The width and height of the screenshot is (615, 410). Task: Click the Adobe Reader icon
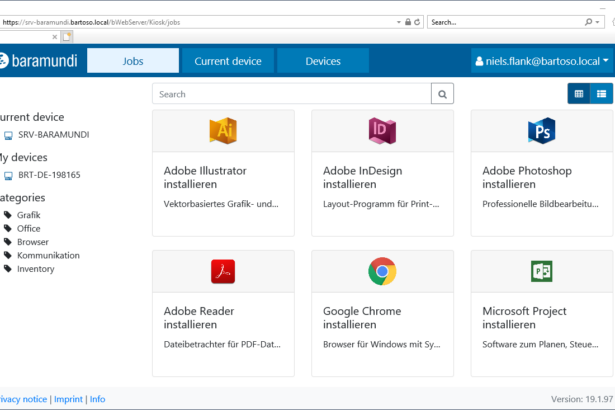click(223, 271)
